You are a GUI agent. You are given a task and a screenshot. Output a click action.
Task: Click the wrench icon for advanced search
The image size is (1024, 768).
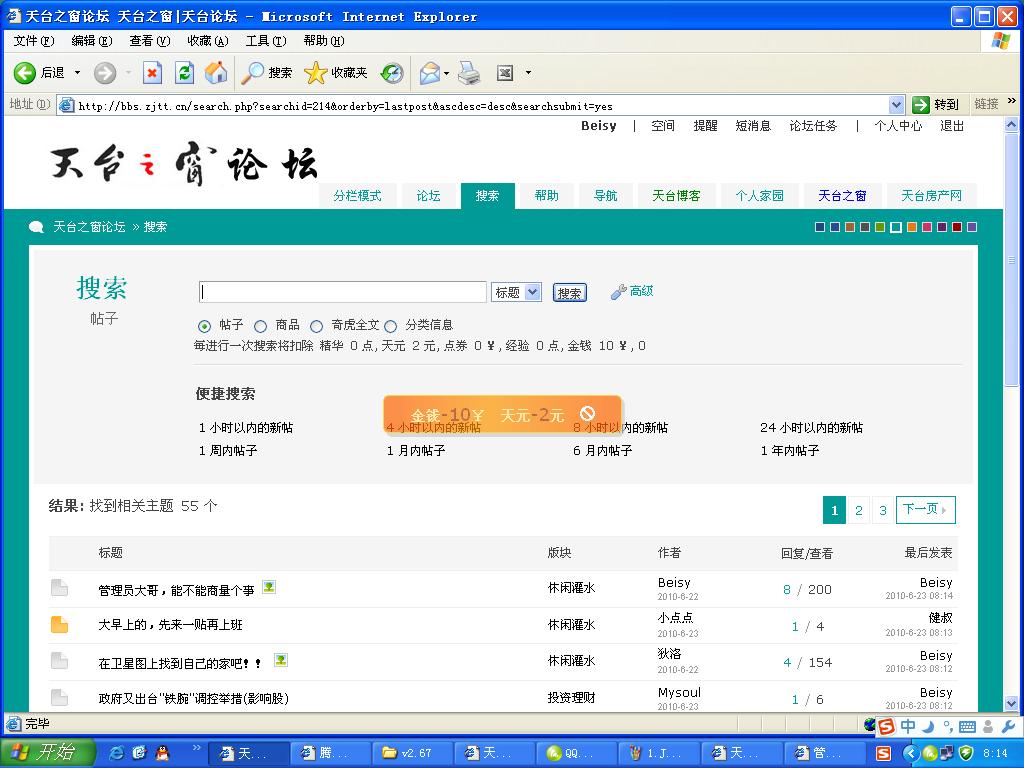pos(618,292)
